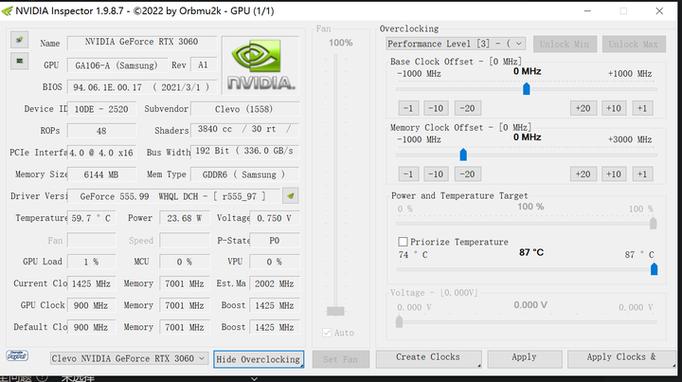Screen dimensions: 682x382
Task: Click the Base Clock Offset slider handle
Action: point(526,89)
